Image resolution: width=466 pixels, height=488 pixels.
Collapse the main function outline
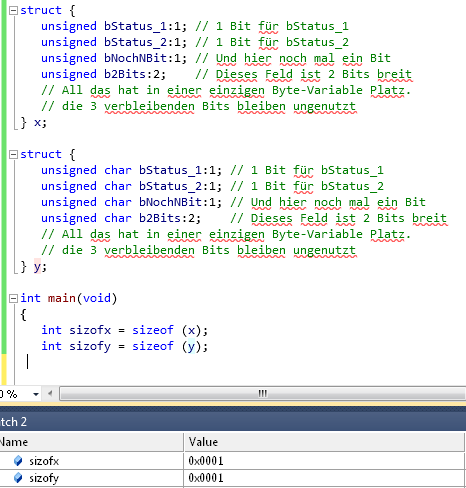pyautogui.click(x=13, y=298)
